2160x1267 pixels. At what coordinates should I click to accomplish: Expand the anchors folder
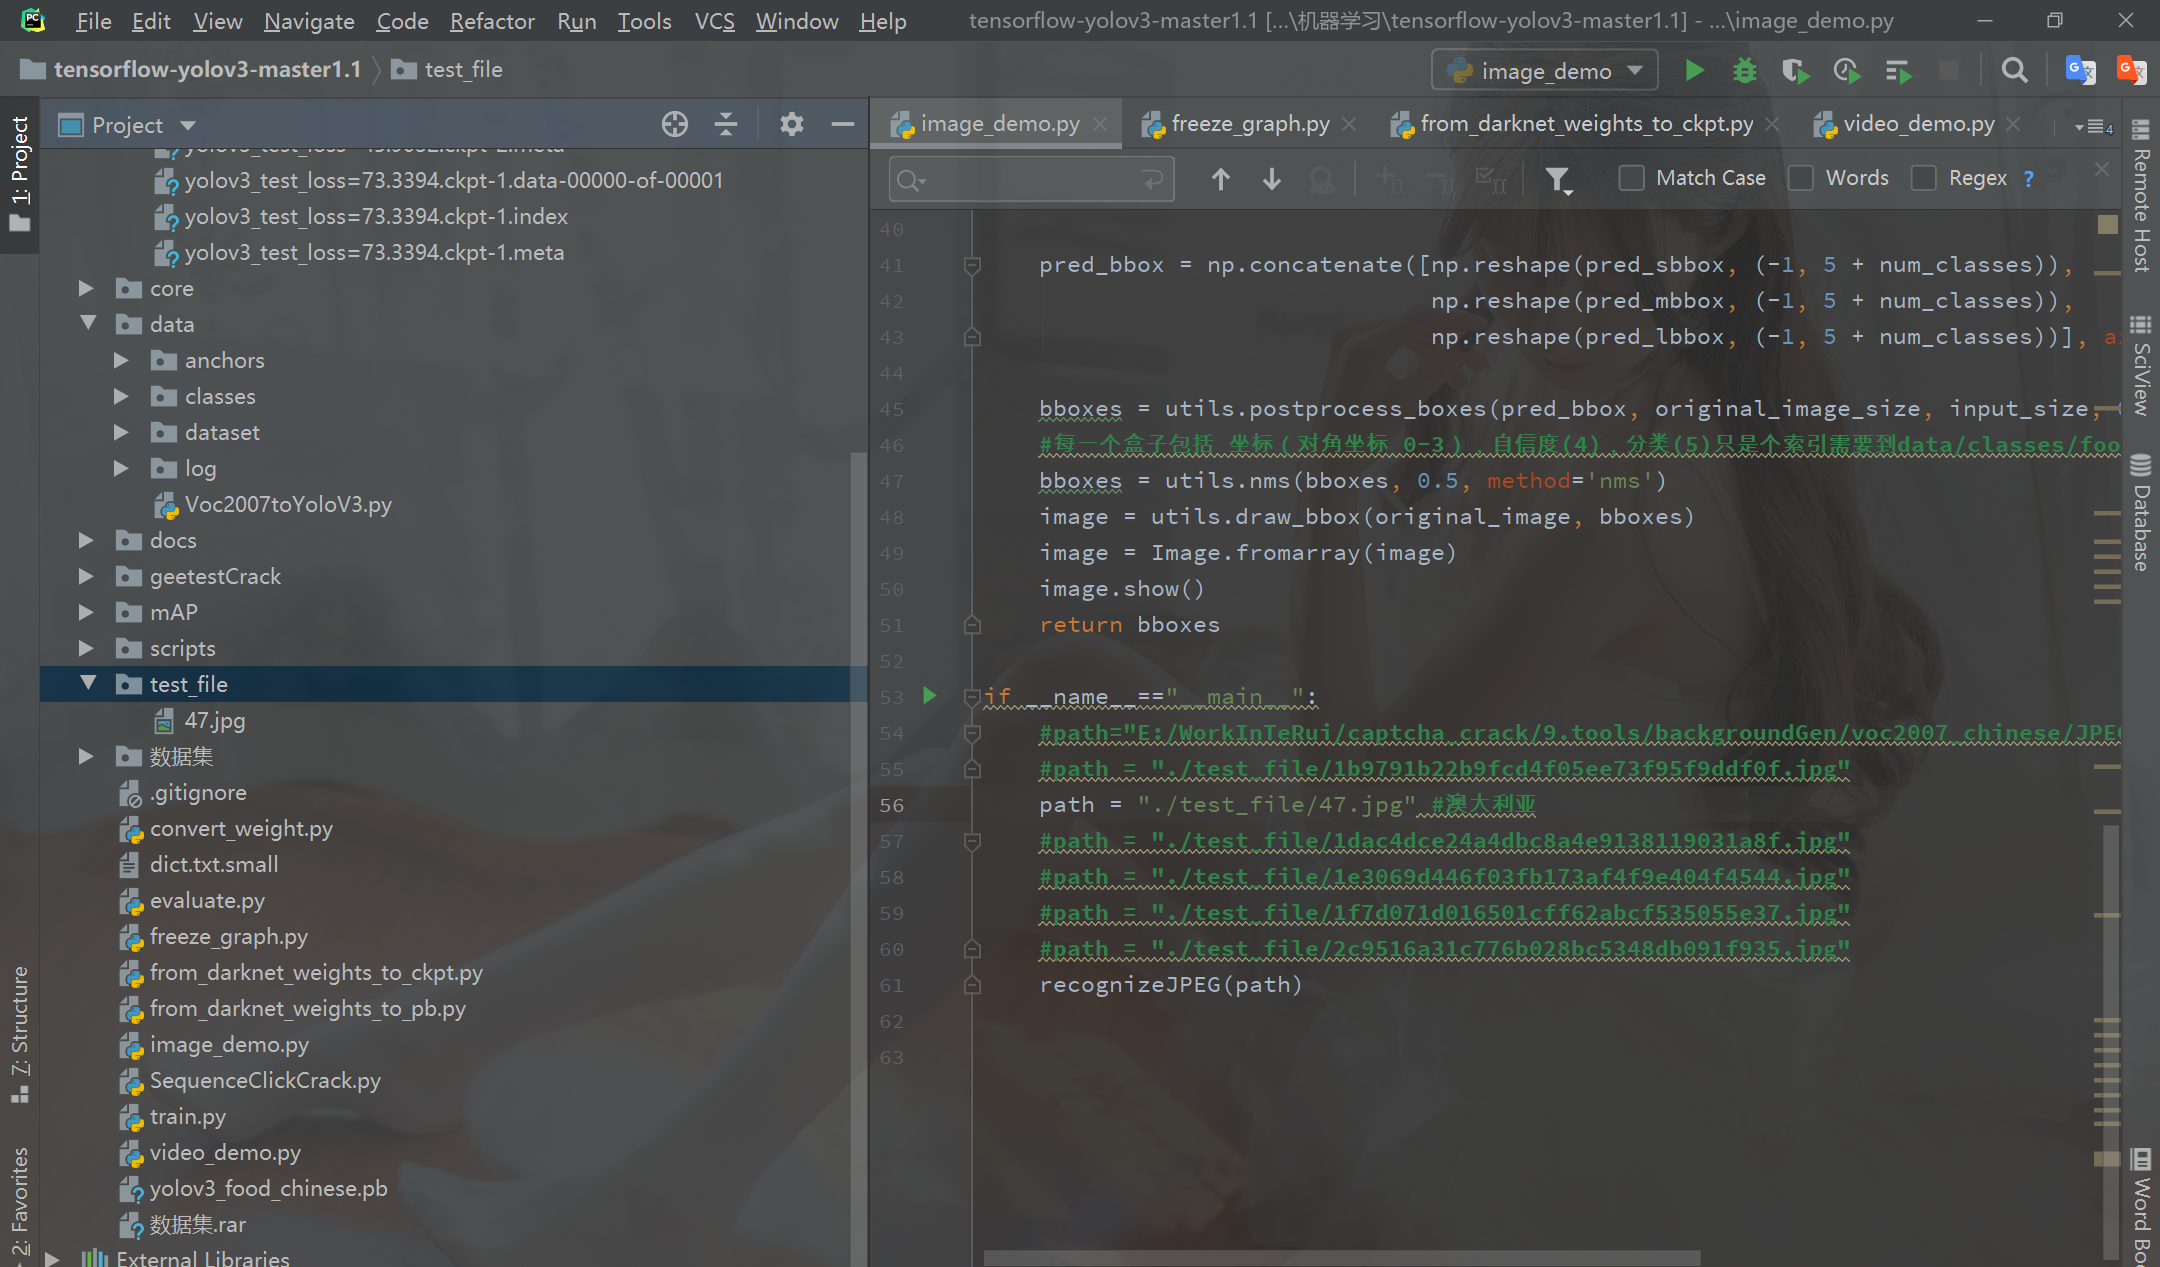(x=121, y=360)
